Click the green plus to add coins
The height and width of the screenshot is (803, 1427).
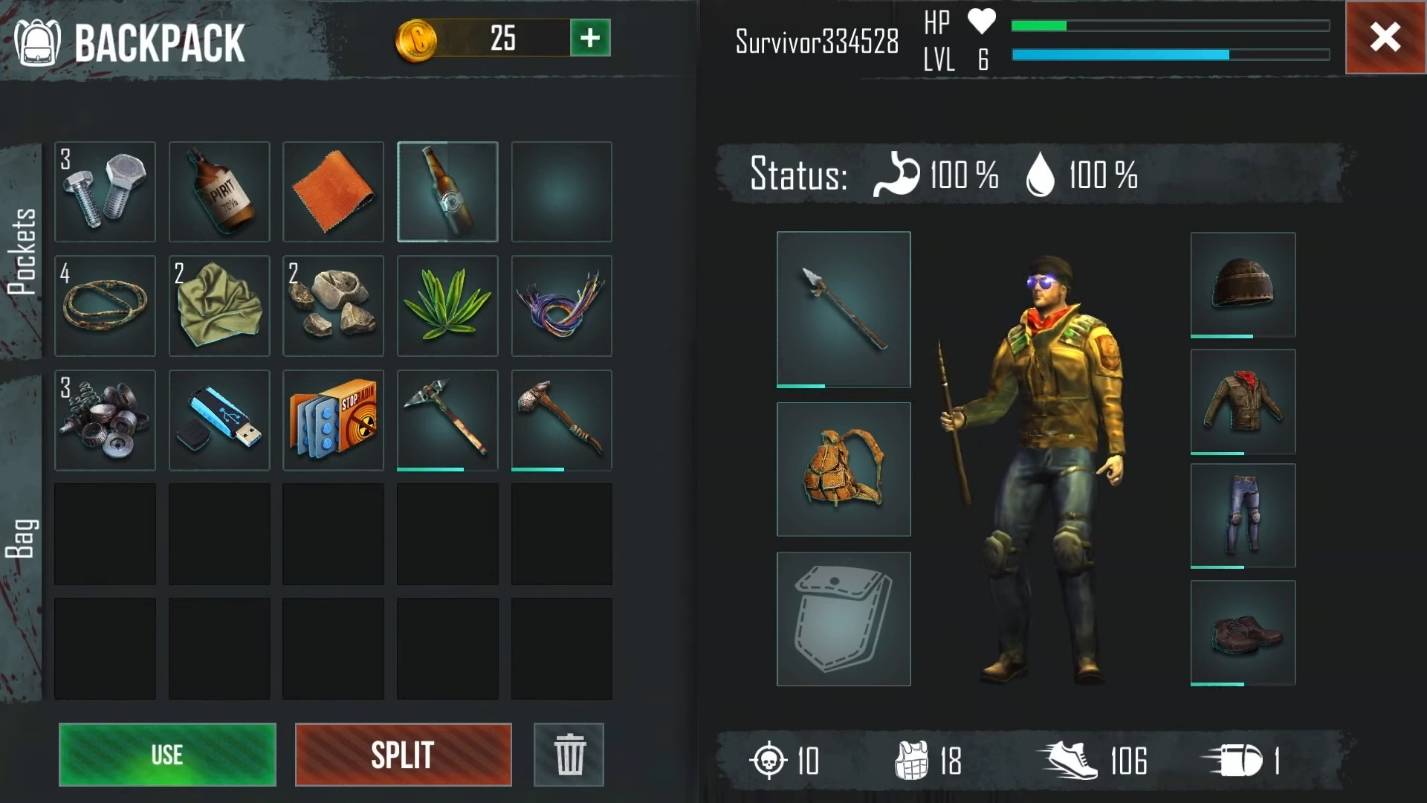[x=591, y=39]
